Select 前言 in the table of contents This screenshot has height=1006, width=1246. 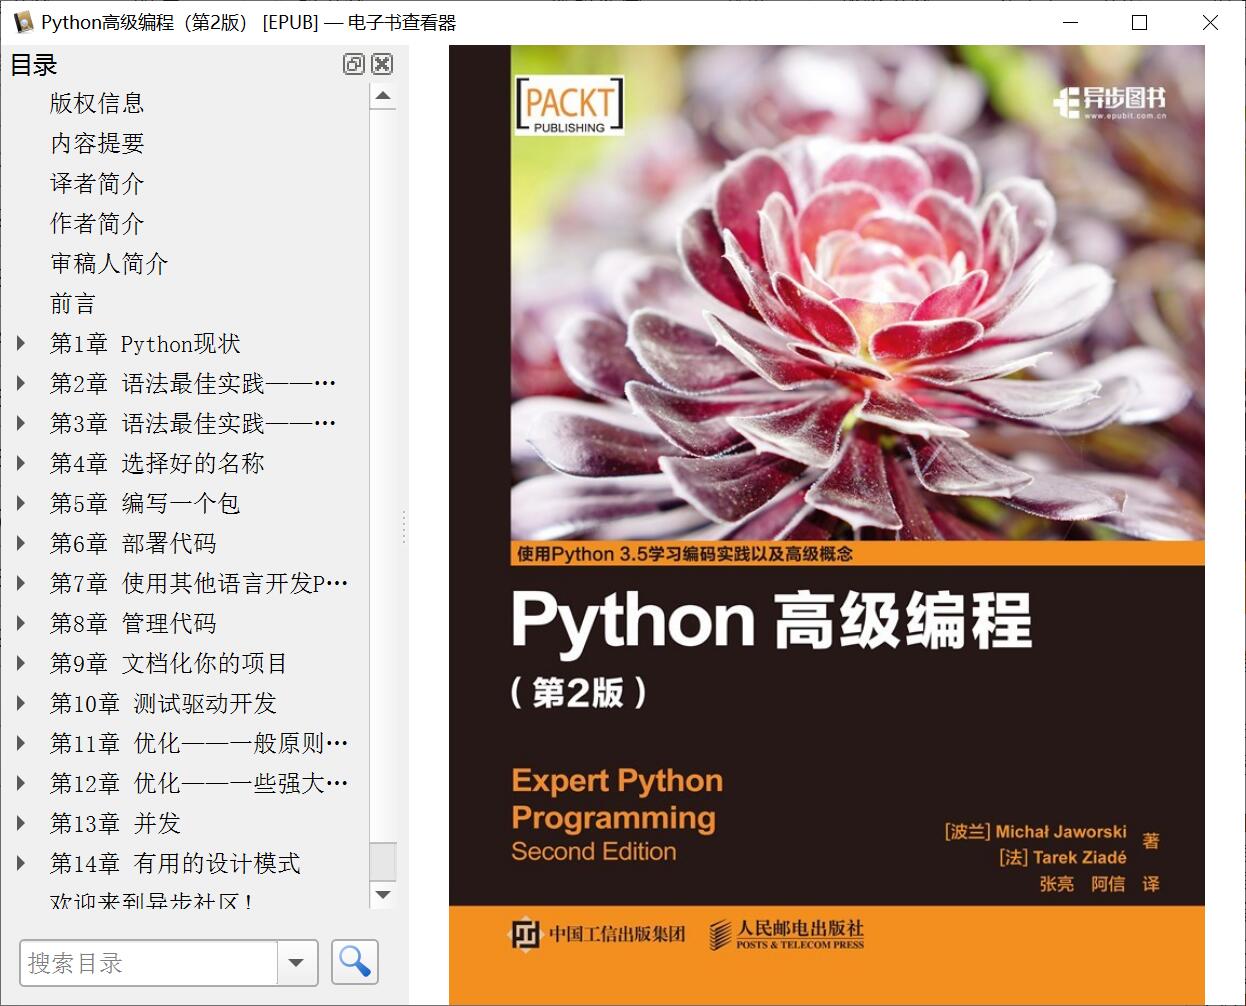[74, 303]
